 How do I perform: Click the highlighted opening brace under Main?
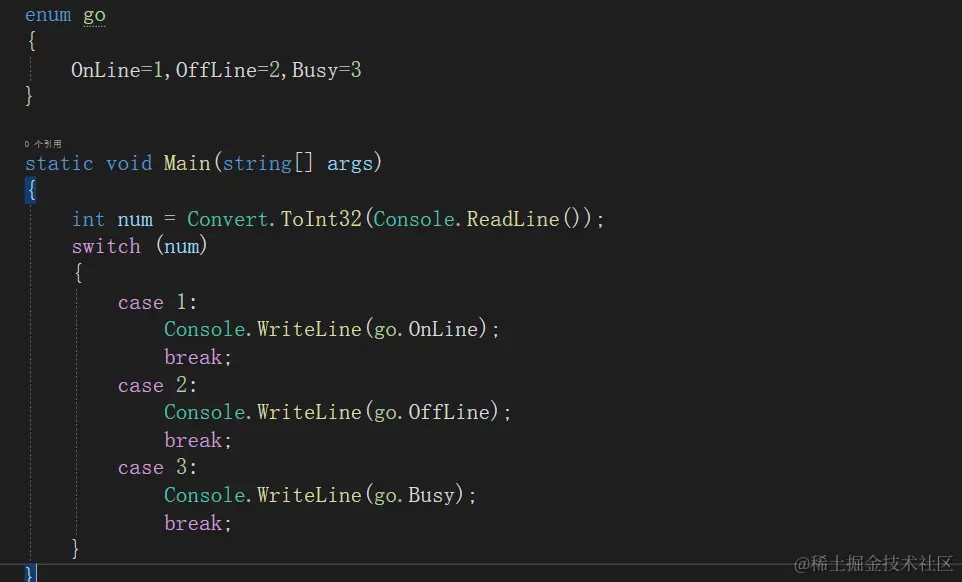[x=31, y=190]
